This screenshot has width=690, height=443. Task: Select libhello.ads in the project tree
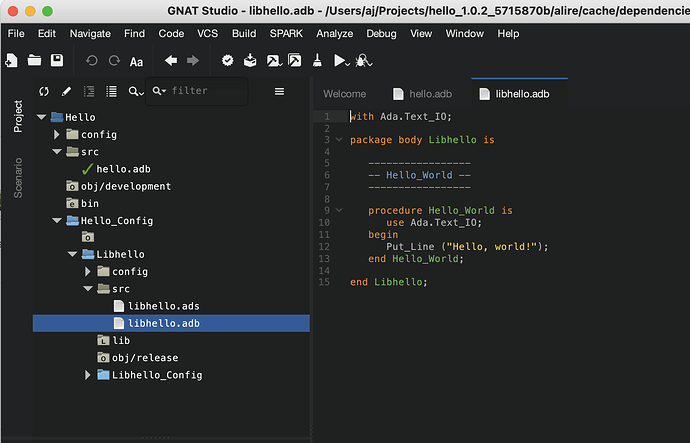[163, 306]
